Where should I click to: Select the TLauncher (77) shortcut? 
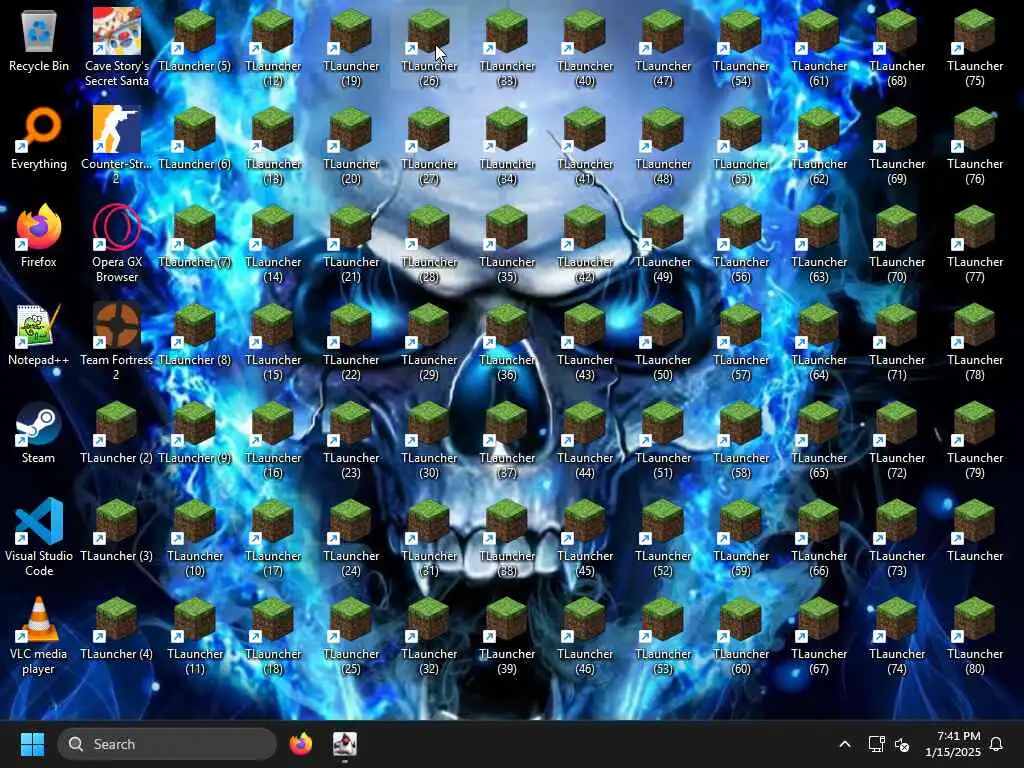(975, 243)
